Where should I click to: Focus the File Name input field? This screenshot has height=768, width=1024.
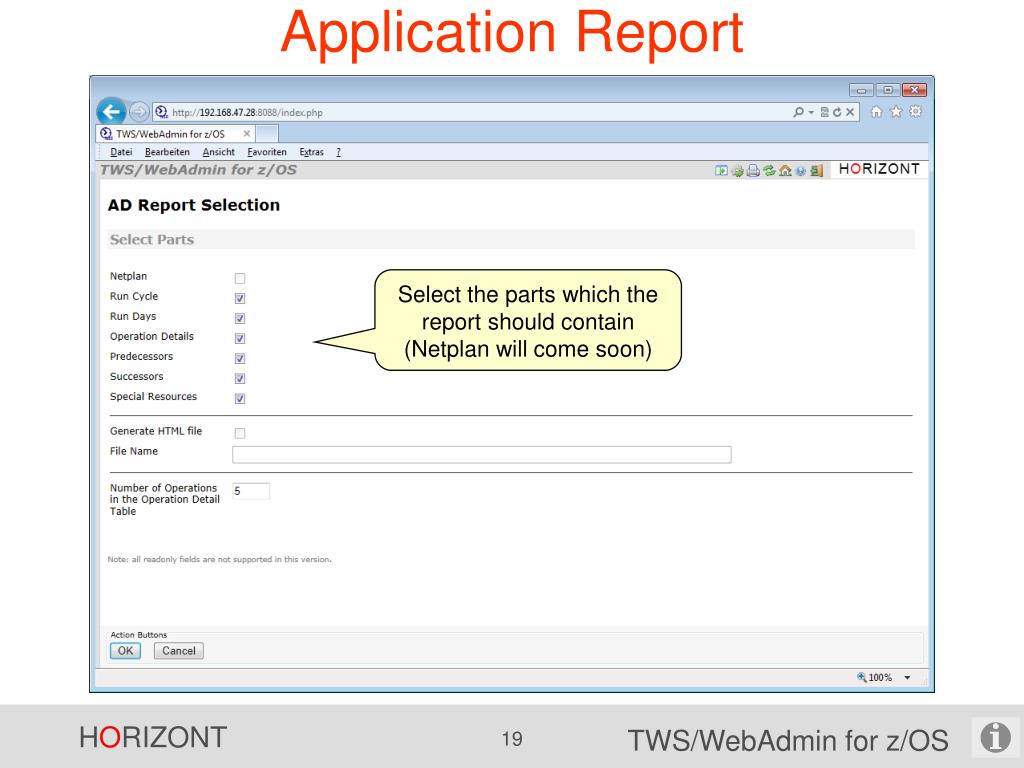(482, 455)
